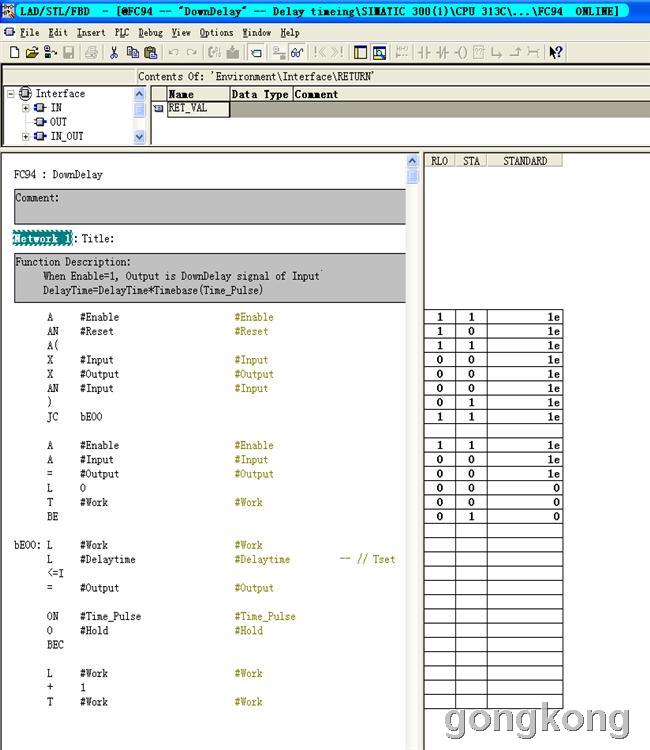Click the Function Description comment box
This screenshot has width=650, height=750.
pyautogui.click(x=210, y=278)
